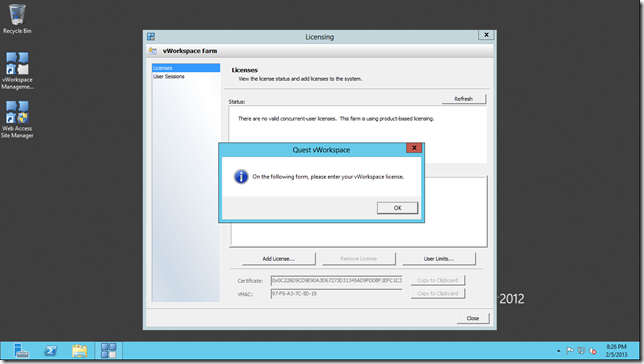Click the vWorkspace Farm header icon

(x=153, y=51)
